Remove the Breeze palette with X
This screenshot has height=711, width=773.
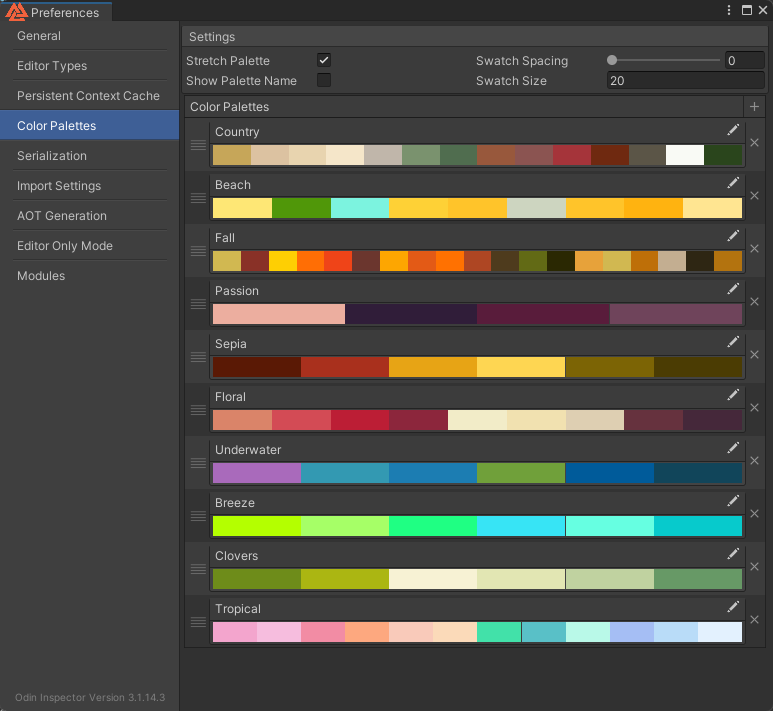click(754, 514)
